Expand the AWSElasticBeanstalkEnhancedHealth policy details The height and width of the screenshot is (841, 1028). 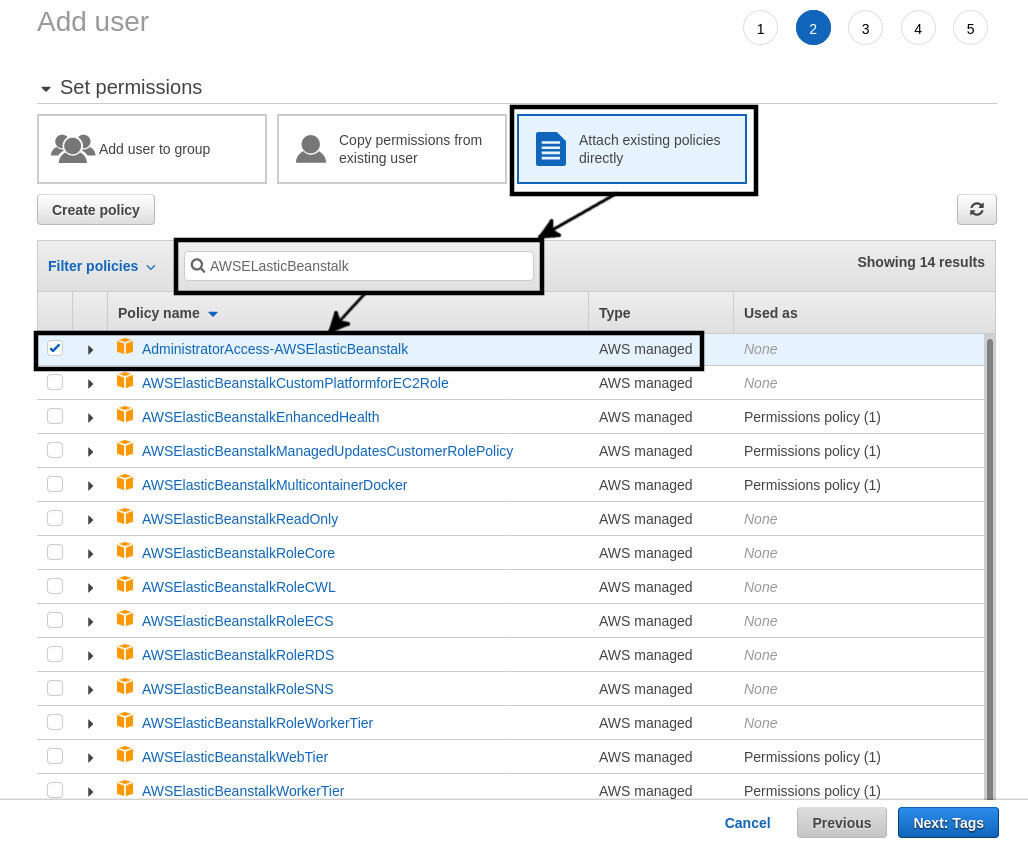click(x=90, y=417)
